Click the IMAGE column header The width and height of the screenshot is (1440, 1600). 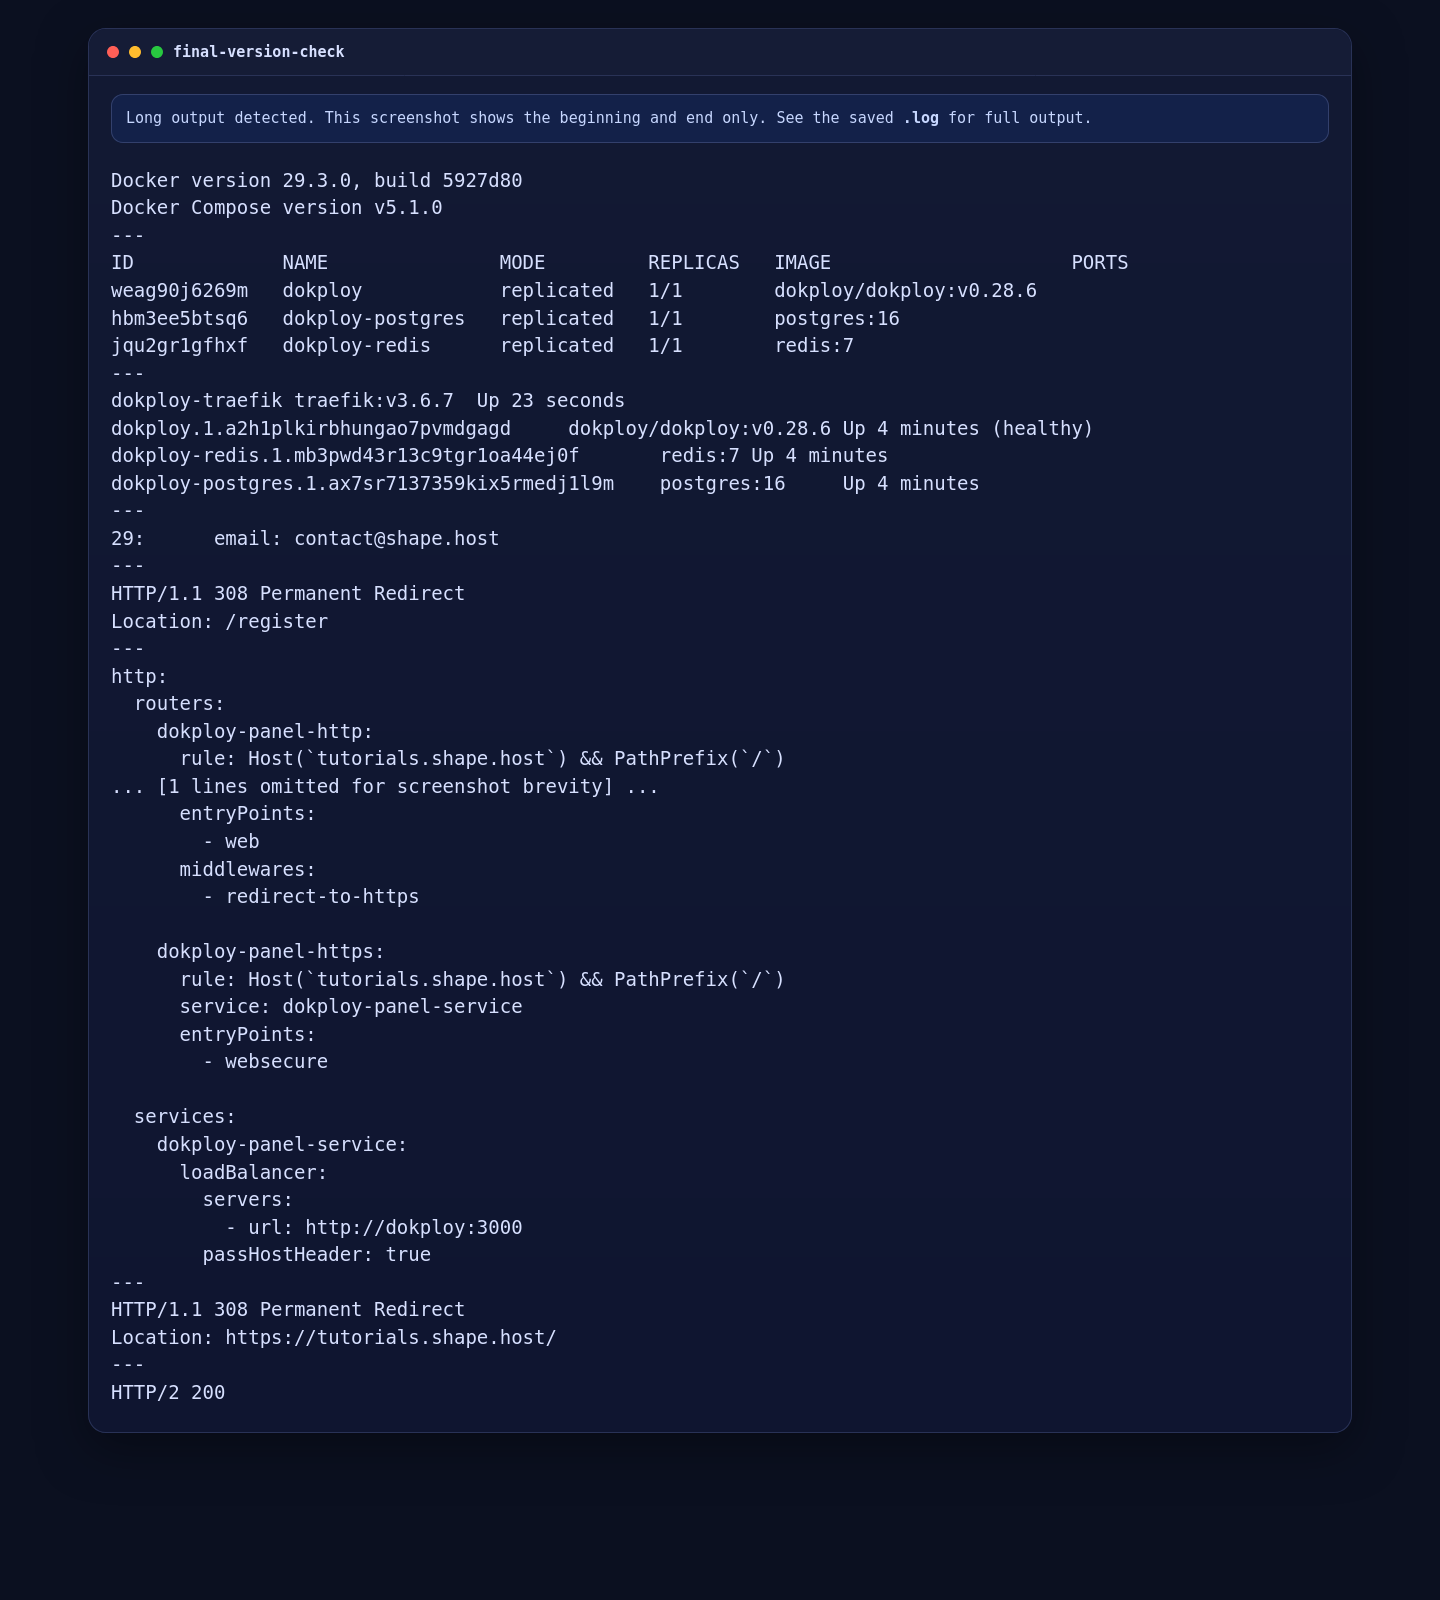point(803,263)
